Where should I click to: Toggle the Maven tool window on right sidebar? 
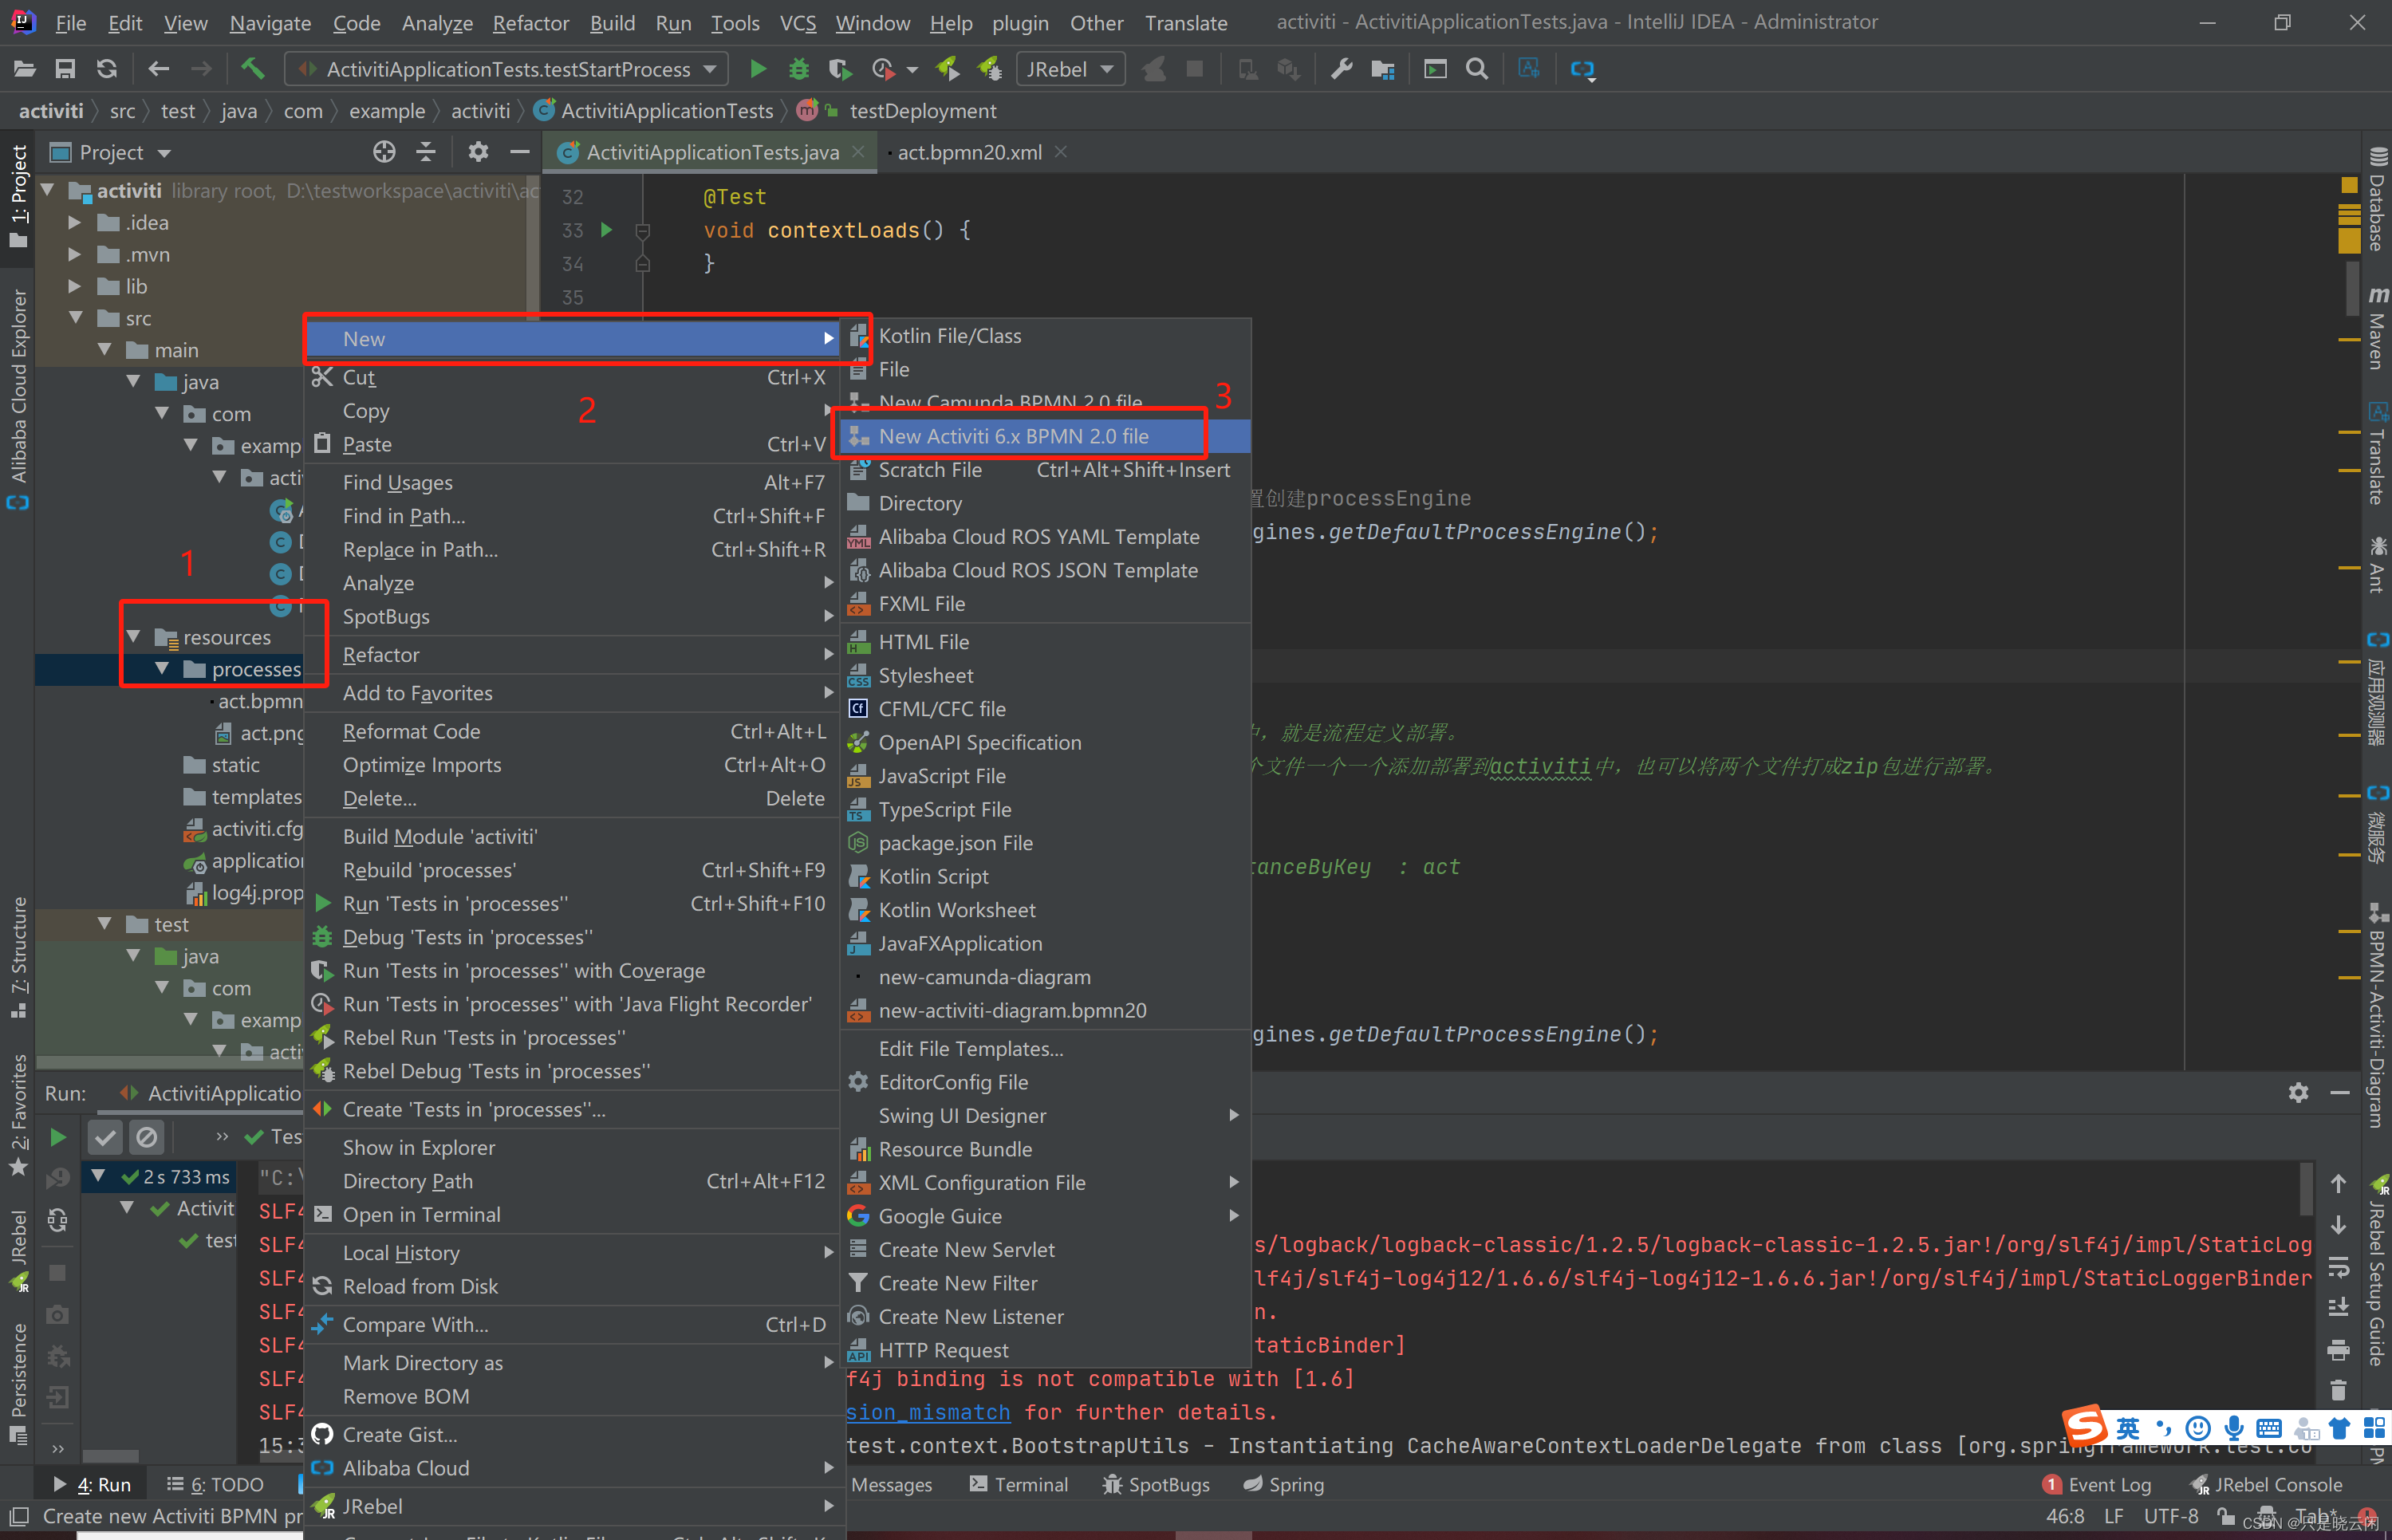point(2377,328)
